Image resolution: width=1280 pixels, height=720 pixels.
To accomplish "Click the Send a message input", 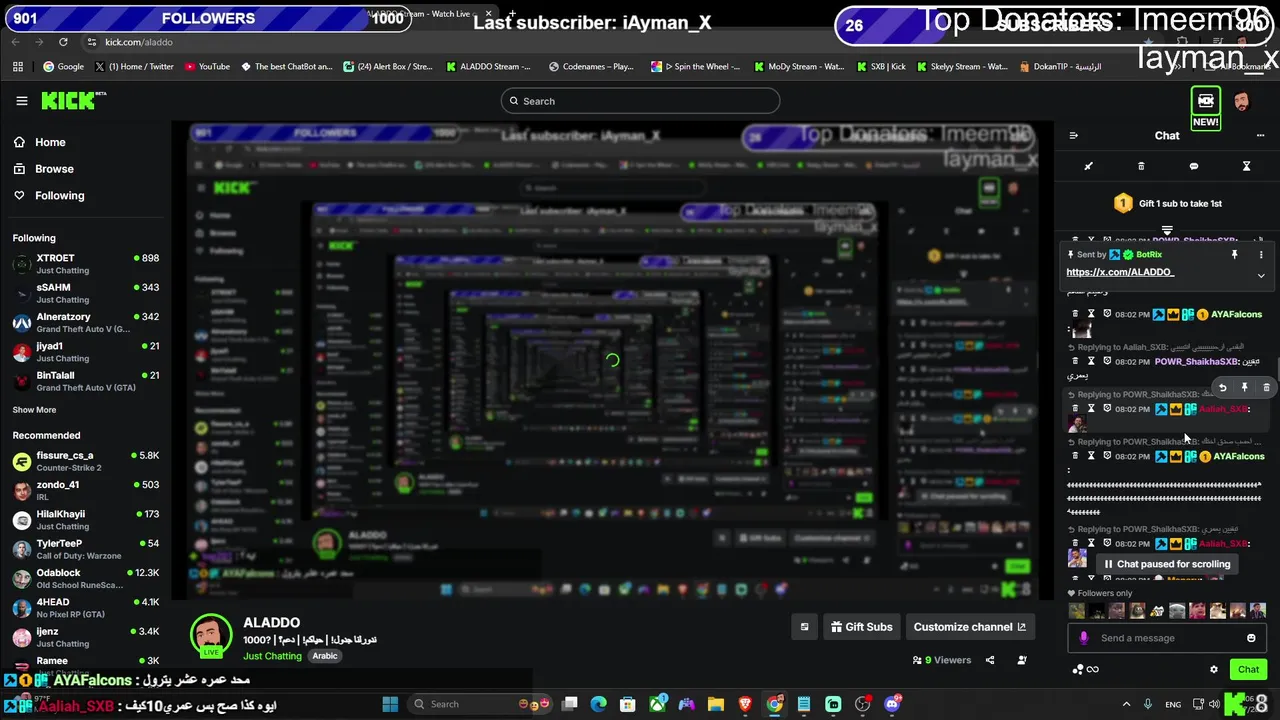I will [x=1166, y=638].
